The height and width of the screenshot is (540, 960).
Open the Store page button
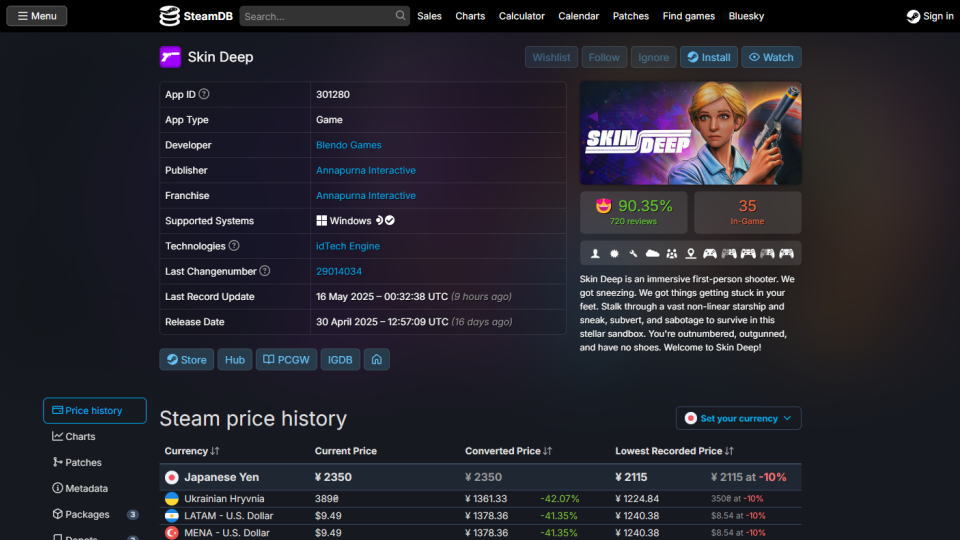click(187, 359)
